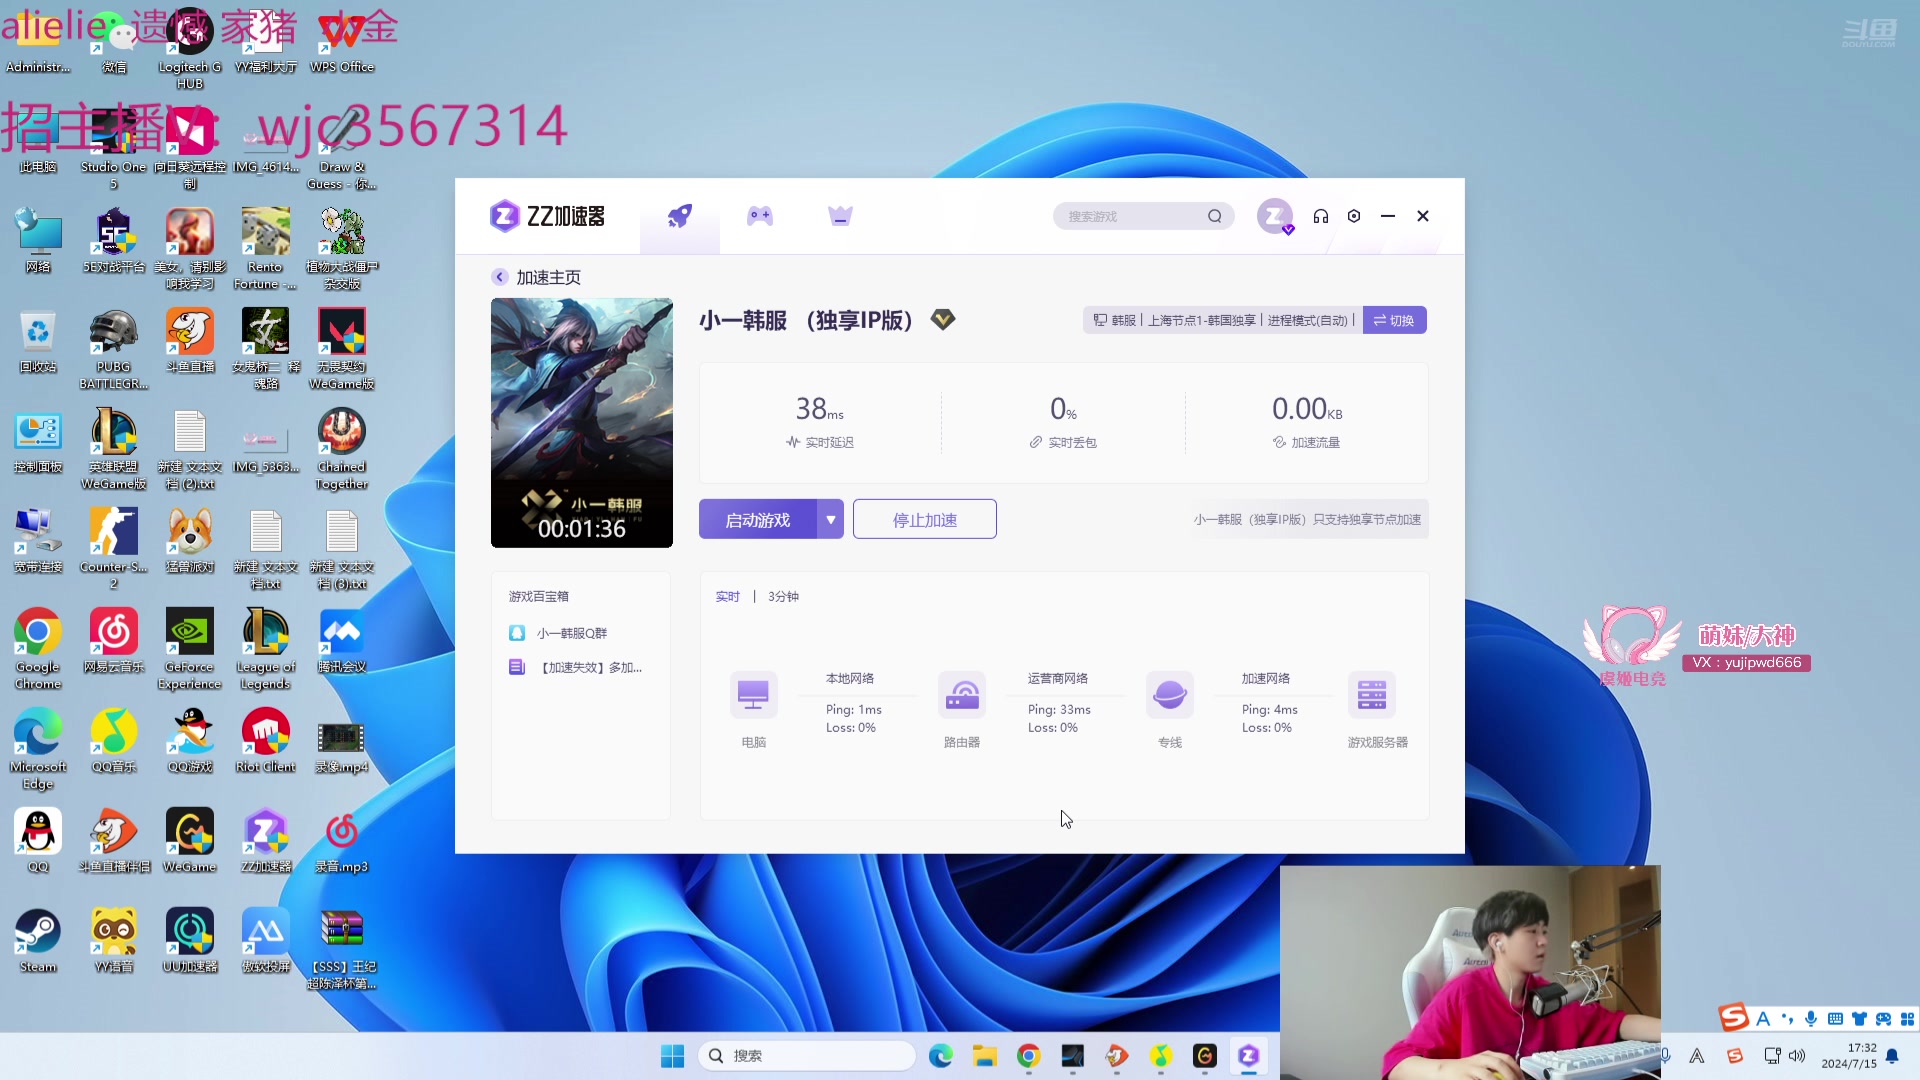This screenshot has width=1920, height=1080.
Task: Switch to the gamepad games tab
Action: [760, 216]
